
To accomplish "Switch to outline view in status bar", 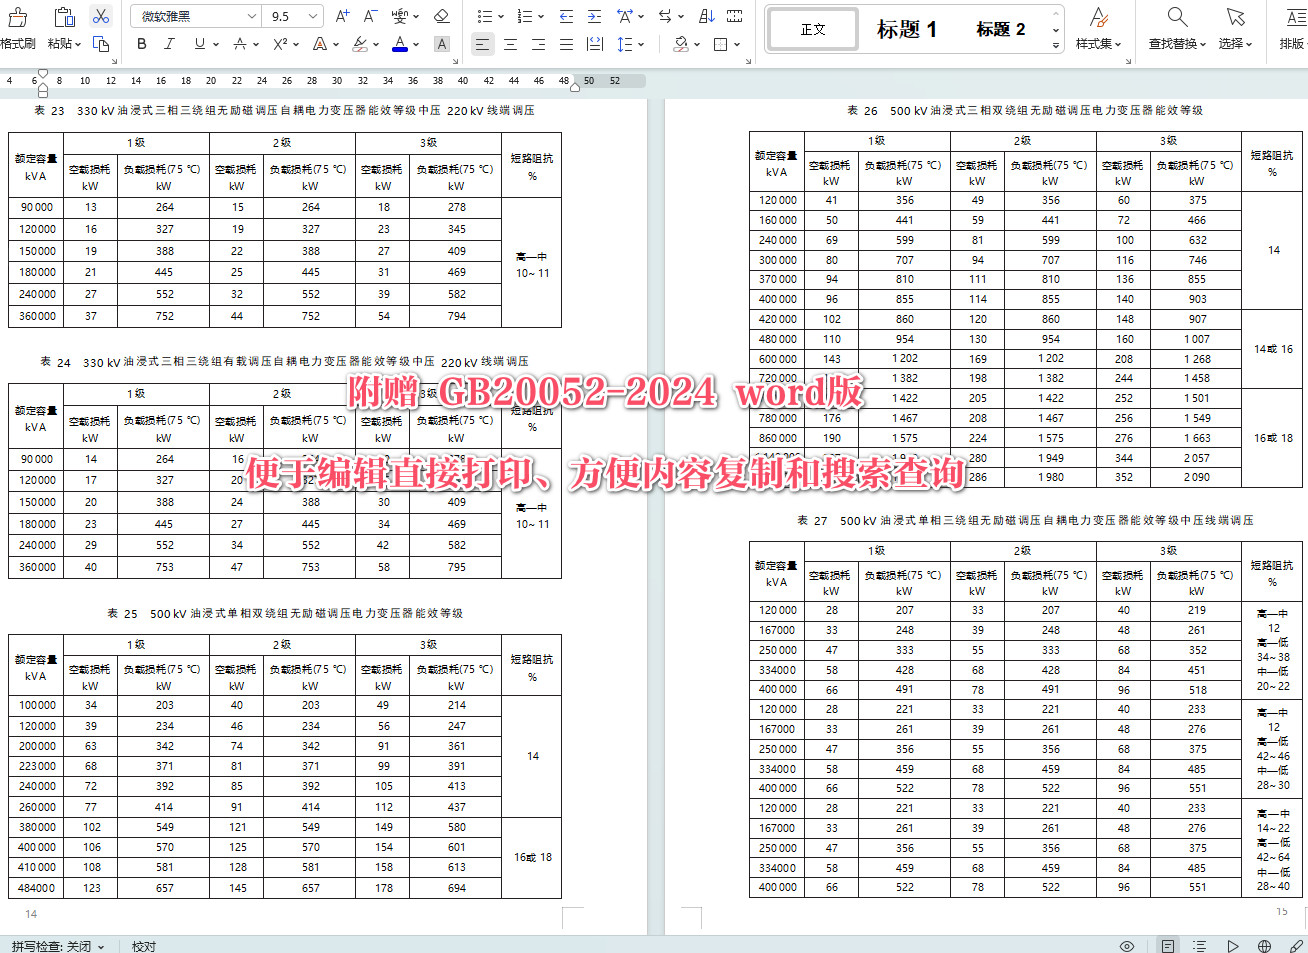I will coord(1198,946).
